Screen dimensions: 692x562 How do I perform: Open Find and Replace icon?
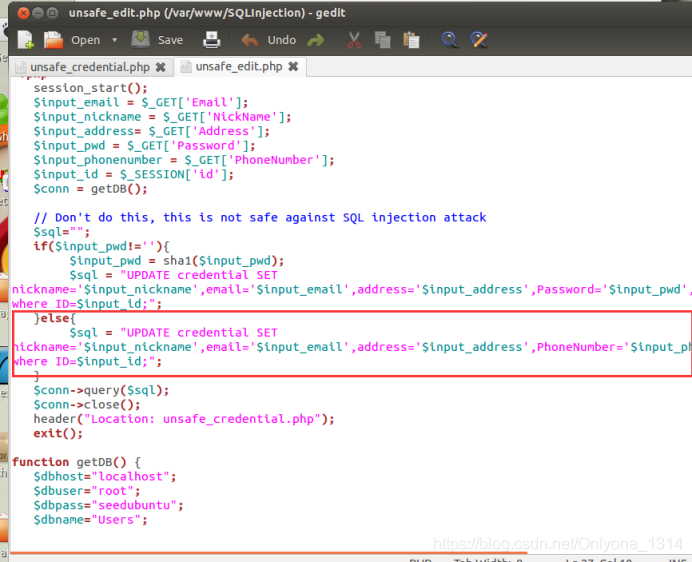pos(479,40)
